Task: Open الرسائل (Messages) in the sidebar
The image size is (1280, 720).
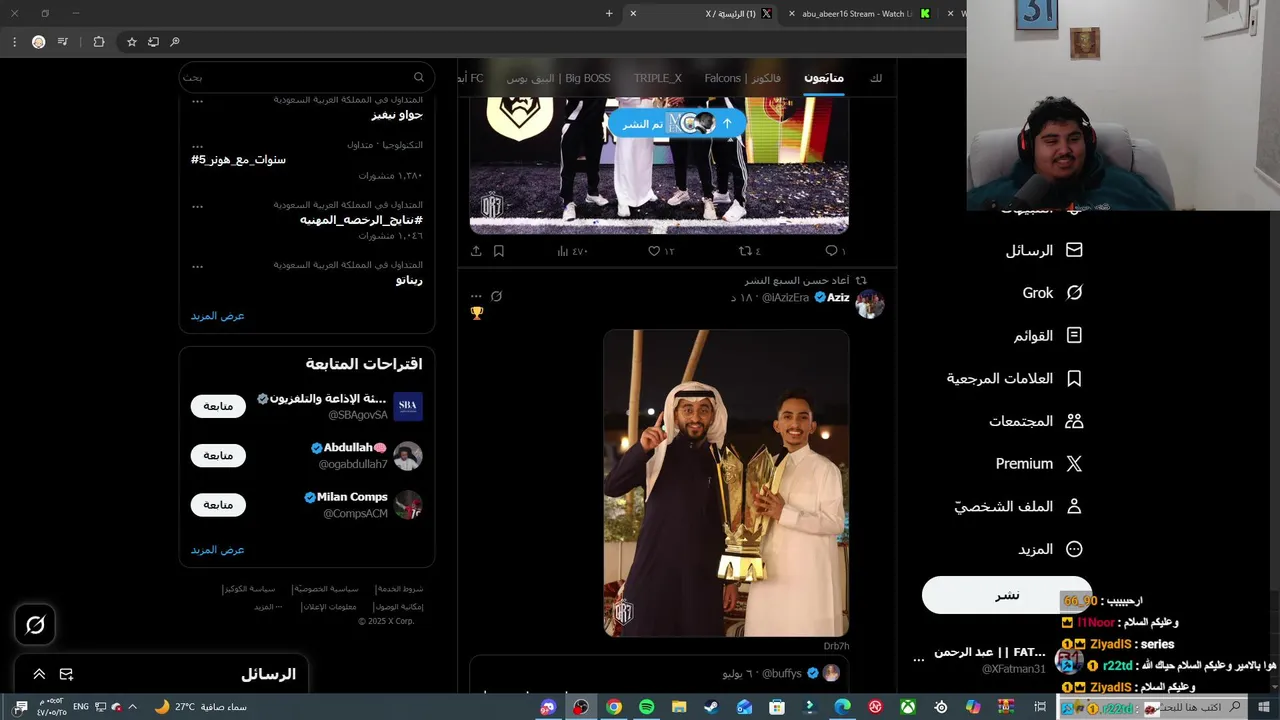Action: click(1044, 250)
